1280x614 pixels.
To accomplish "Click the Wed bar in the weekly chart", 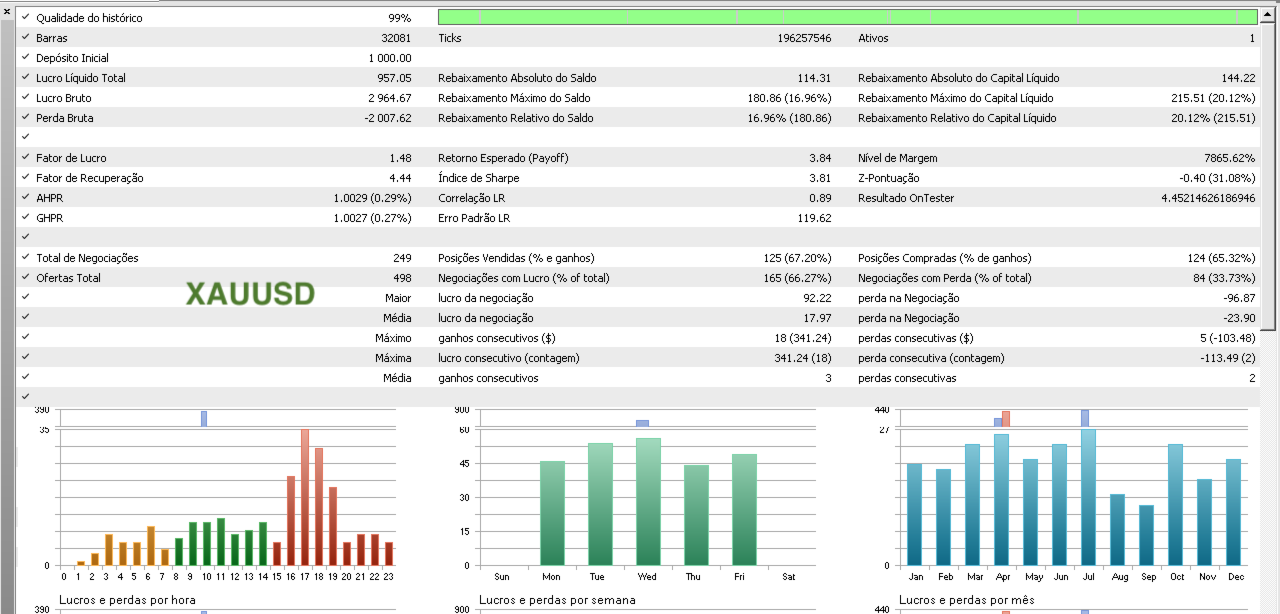I will tap(648, 501).
